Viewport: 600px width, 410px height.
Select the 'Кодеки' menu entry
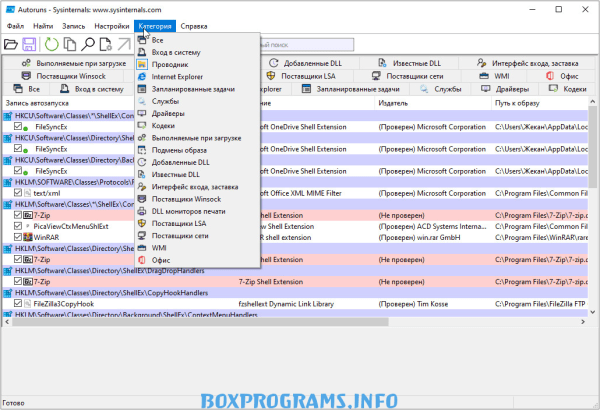(197, 126)
